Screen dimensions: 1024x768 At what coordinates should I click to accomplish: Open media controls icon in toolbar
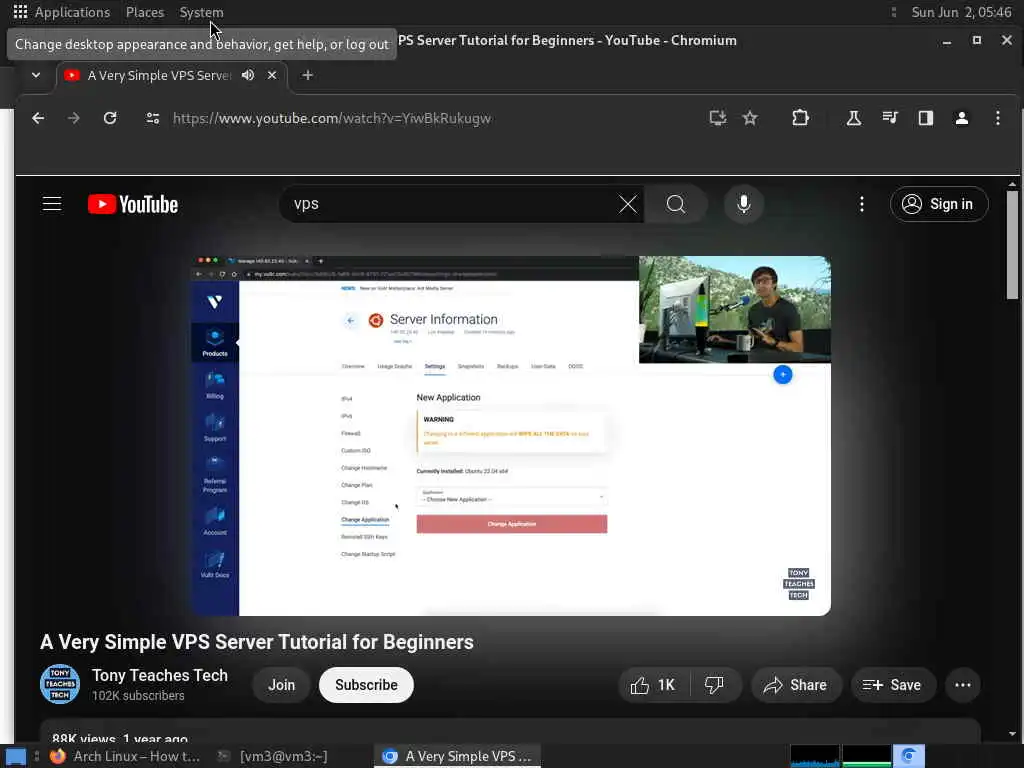click(889, 118)
